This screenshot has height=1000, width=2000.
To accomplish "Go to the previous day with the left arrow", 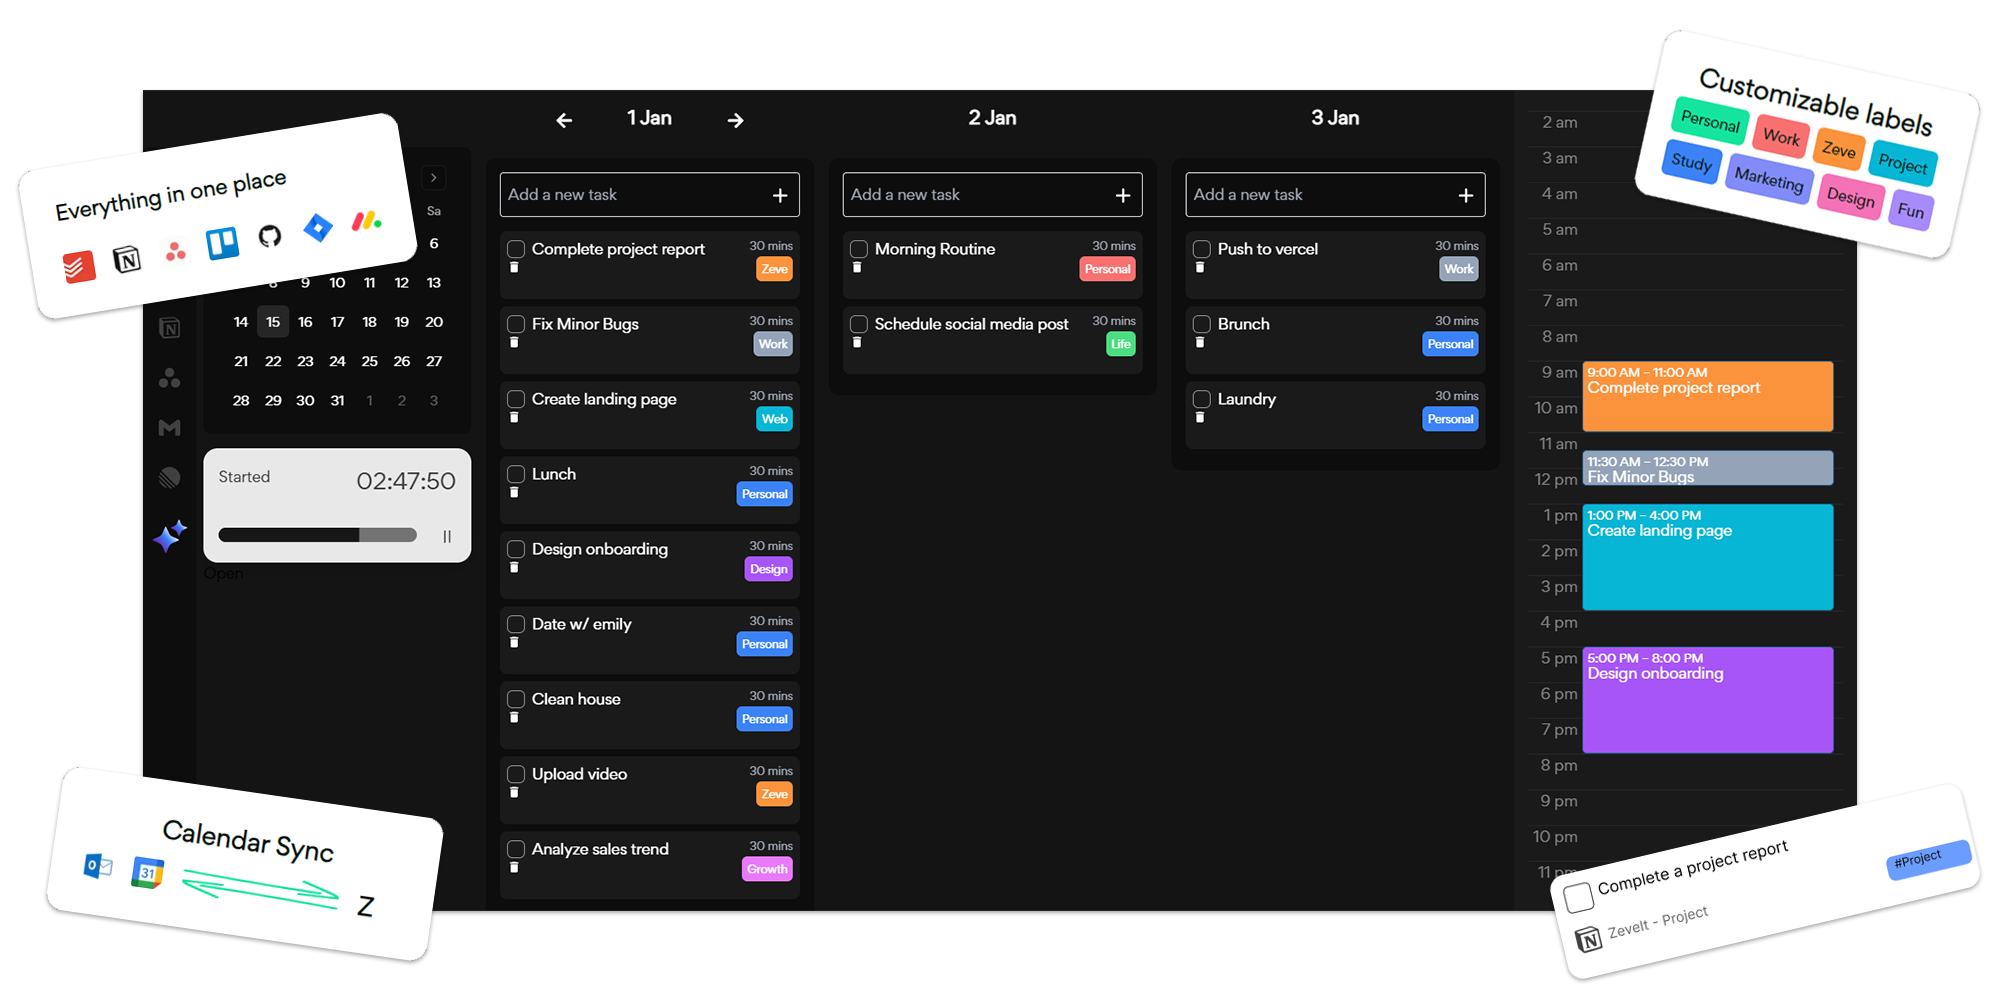I will pyautogui.click(x=564, y=120).
